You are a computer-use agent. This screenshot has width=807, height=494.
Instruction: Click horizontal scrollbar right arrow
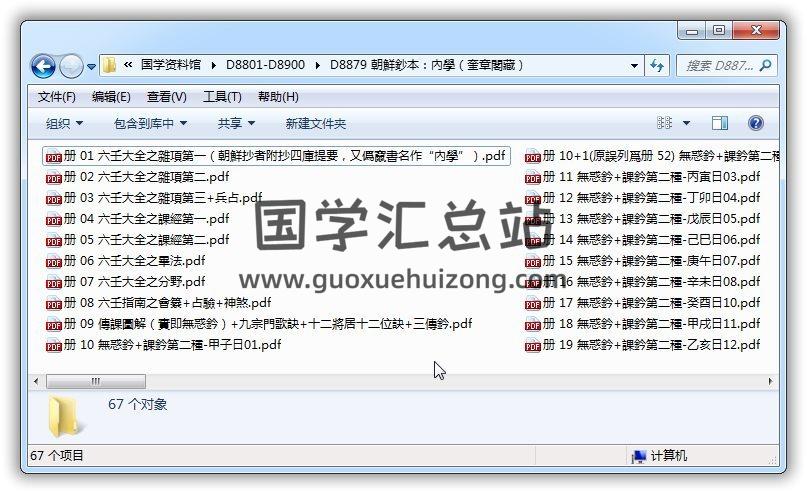(x=770, y=381)
